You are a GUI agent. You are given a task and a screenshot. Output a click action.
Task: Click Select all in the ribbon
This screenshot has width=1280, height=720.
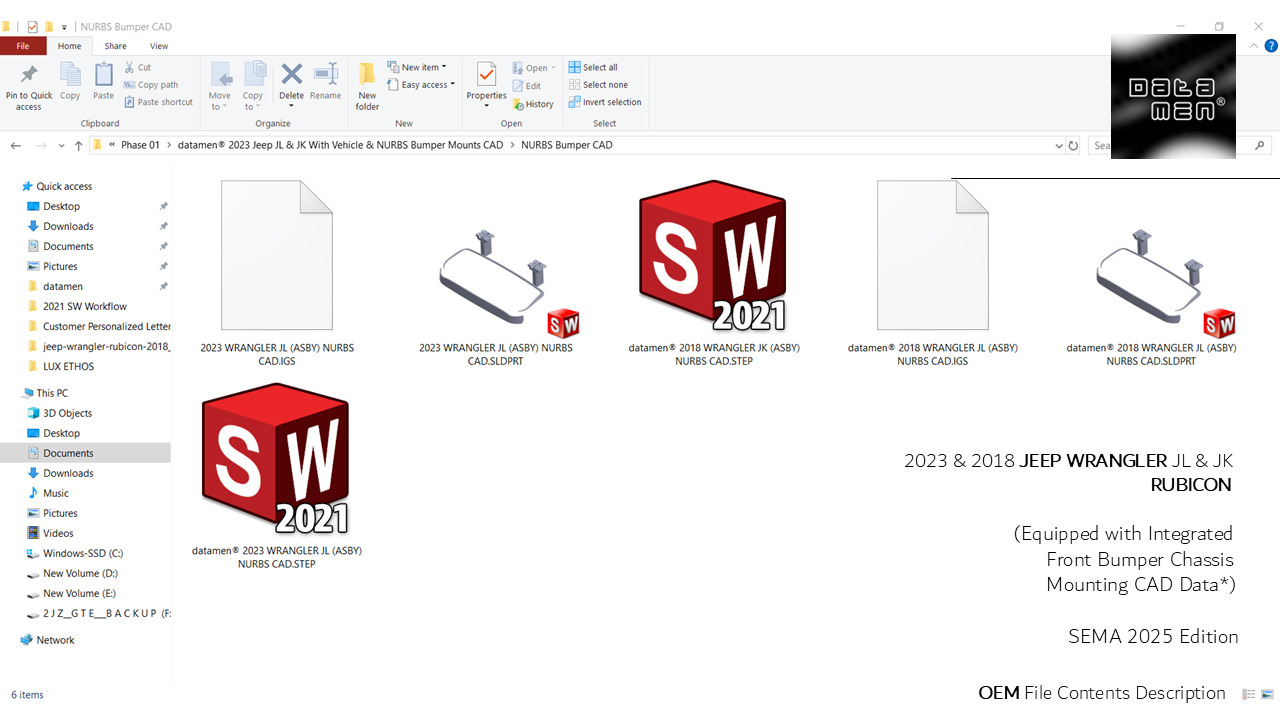(x=593, y=67)
